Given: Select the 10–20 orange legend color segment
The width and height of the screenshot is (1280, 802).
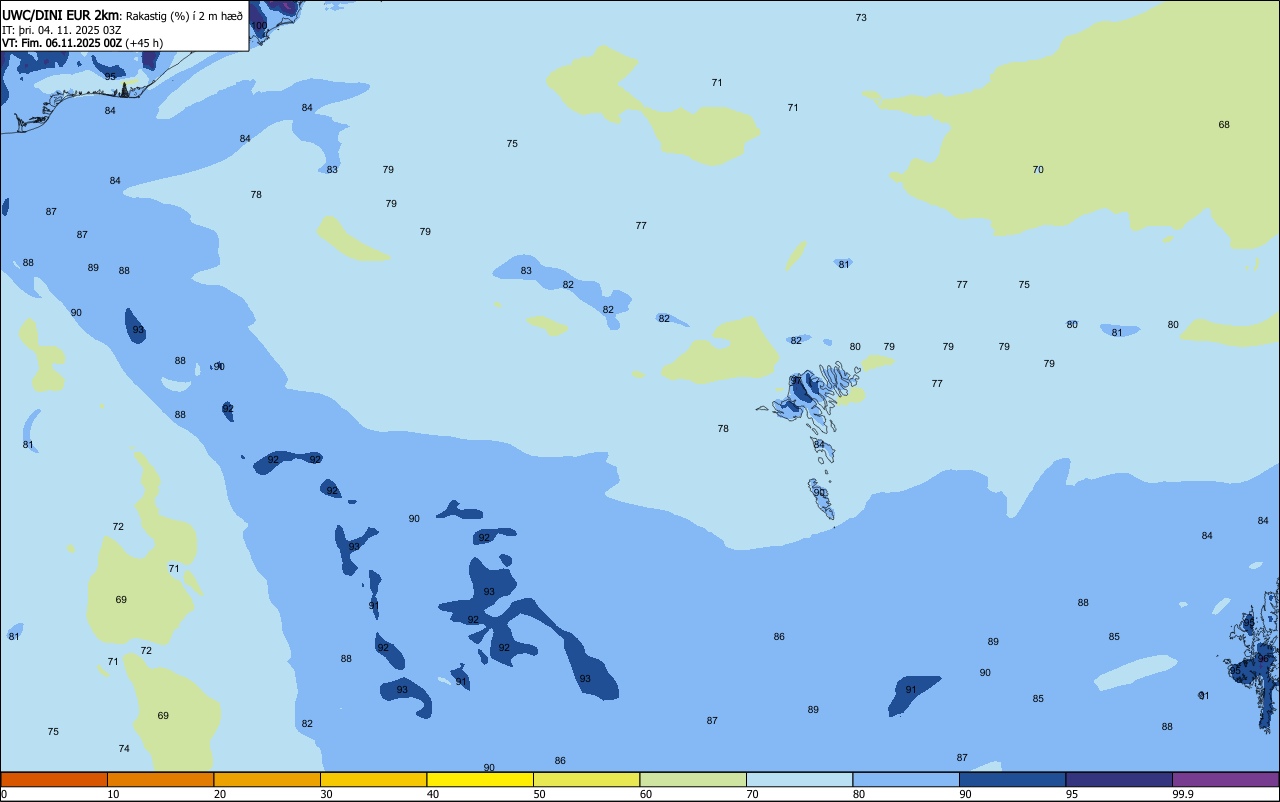Looking at the screenshot, I should coord(160,779).
